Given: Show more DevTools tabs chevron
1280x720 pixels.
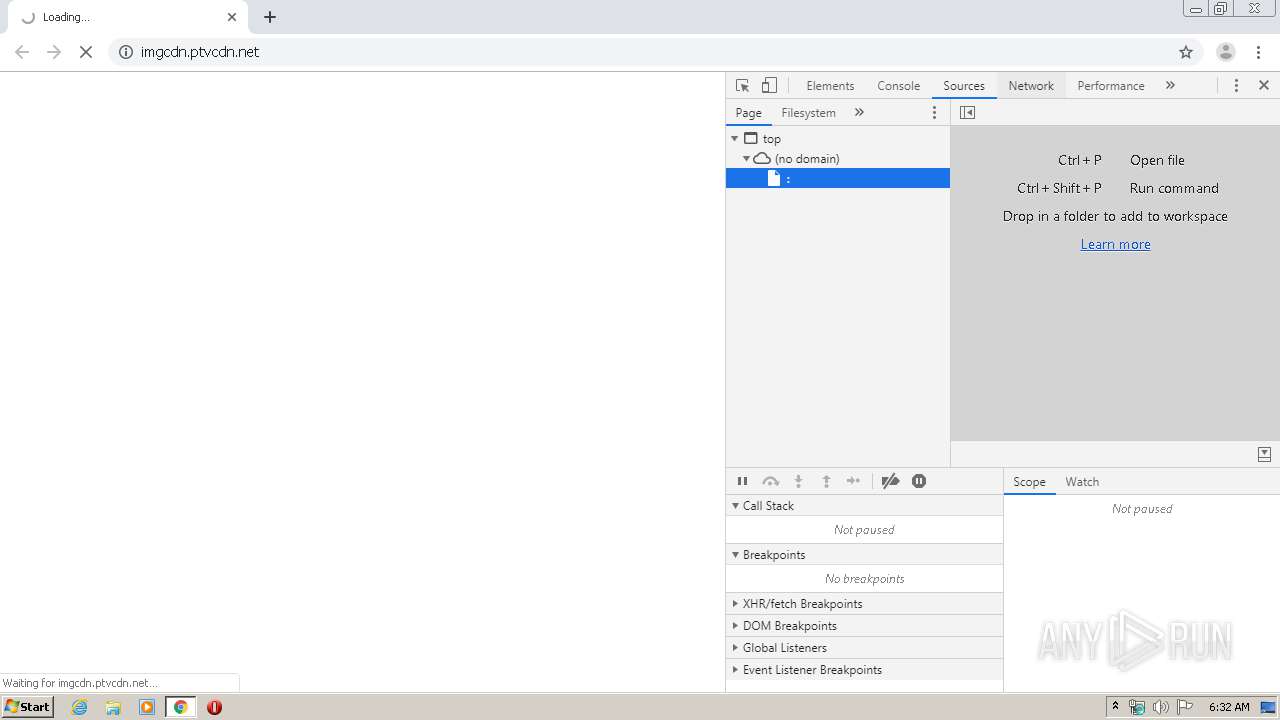Looking at the screenshot, I should coord(1170,86).
